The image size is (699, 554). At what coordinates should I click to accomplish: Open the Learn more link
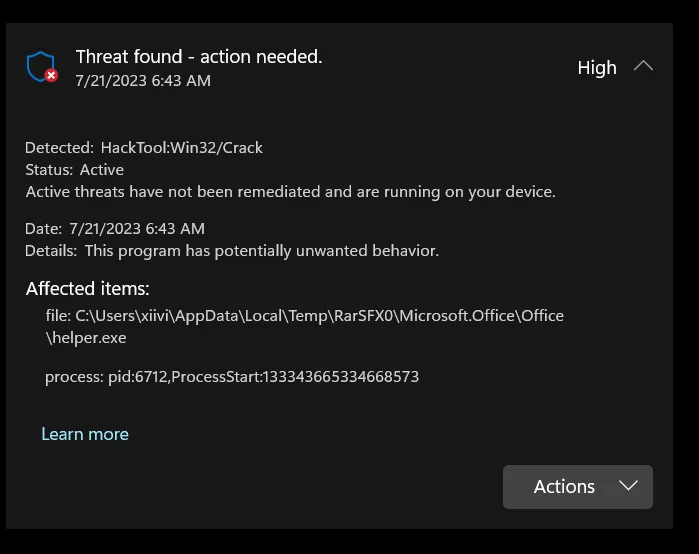pyautogui.click(x=85, y=434)
